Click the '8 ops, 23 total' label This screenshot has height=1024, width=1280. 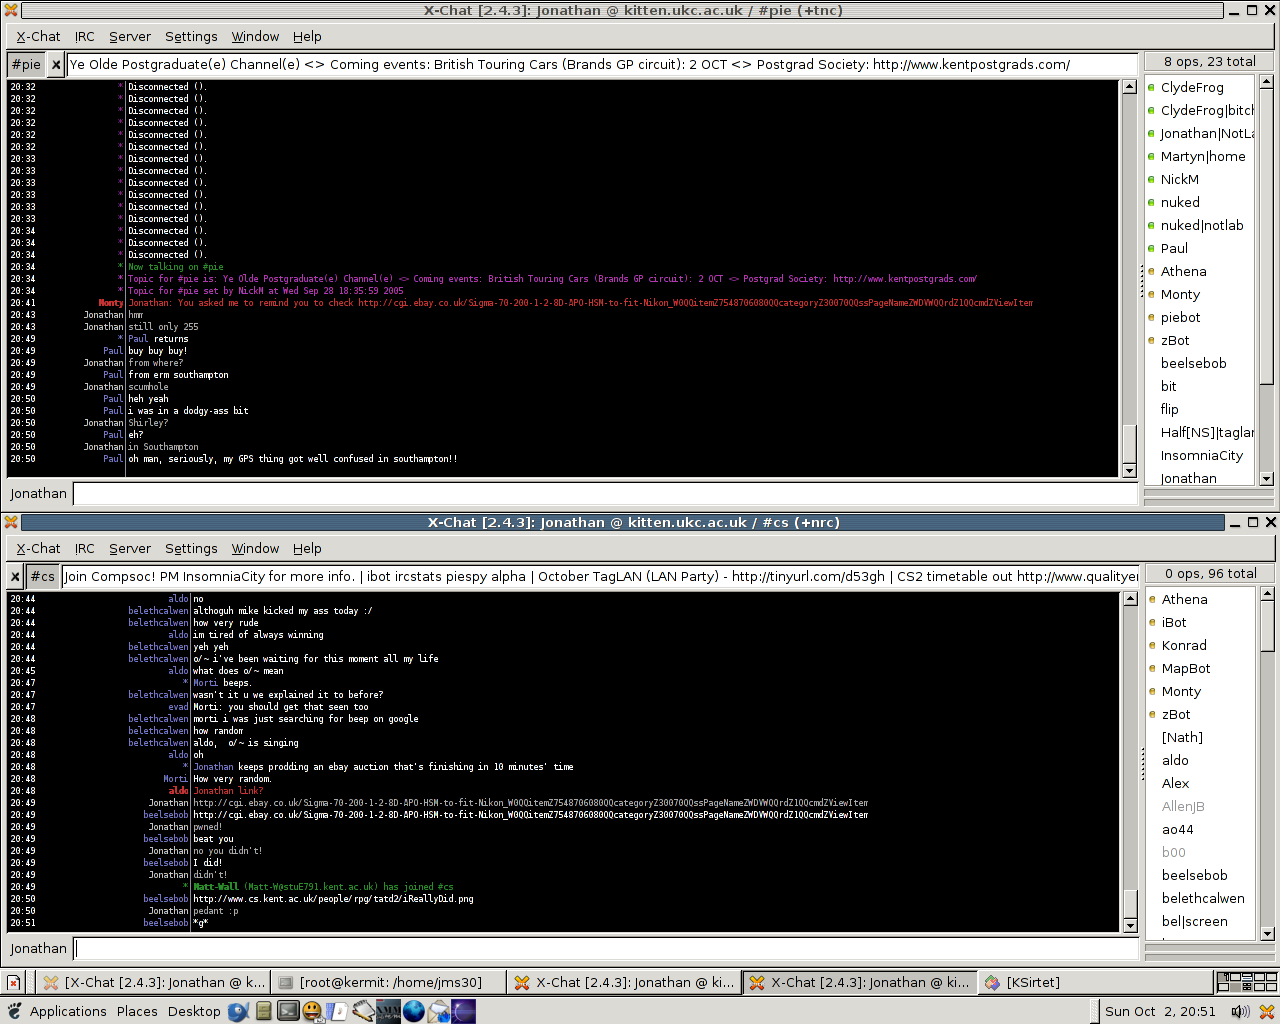coord(1210,61)
